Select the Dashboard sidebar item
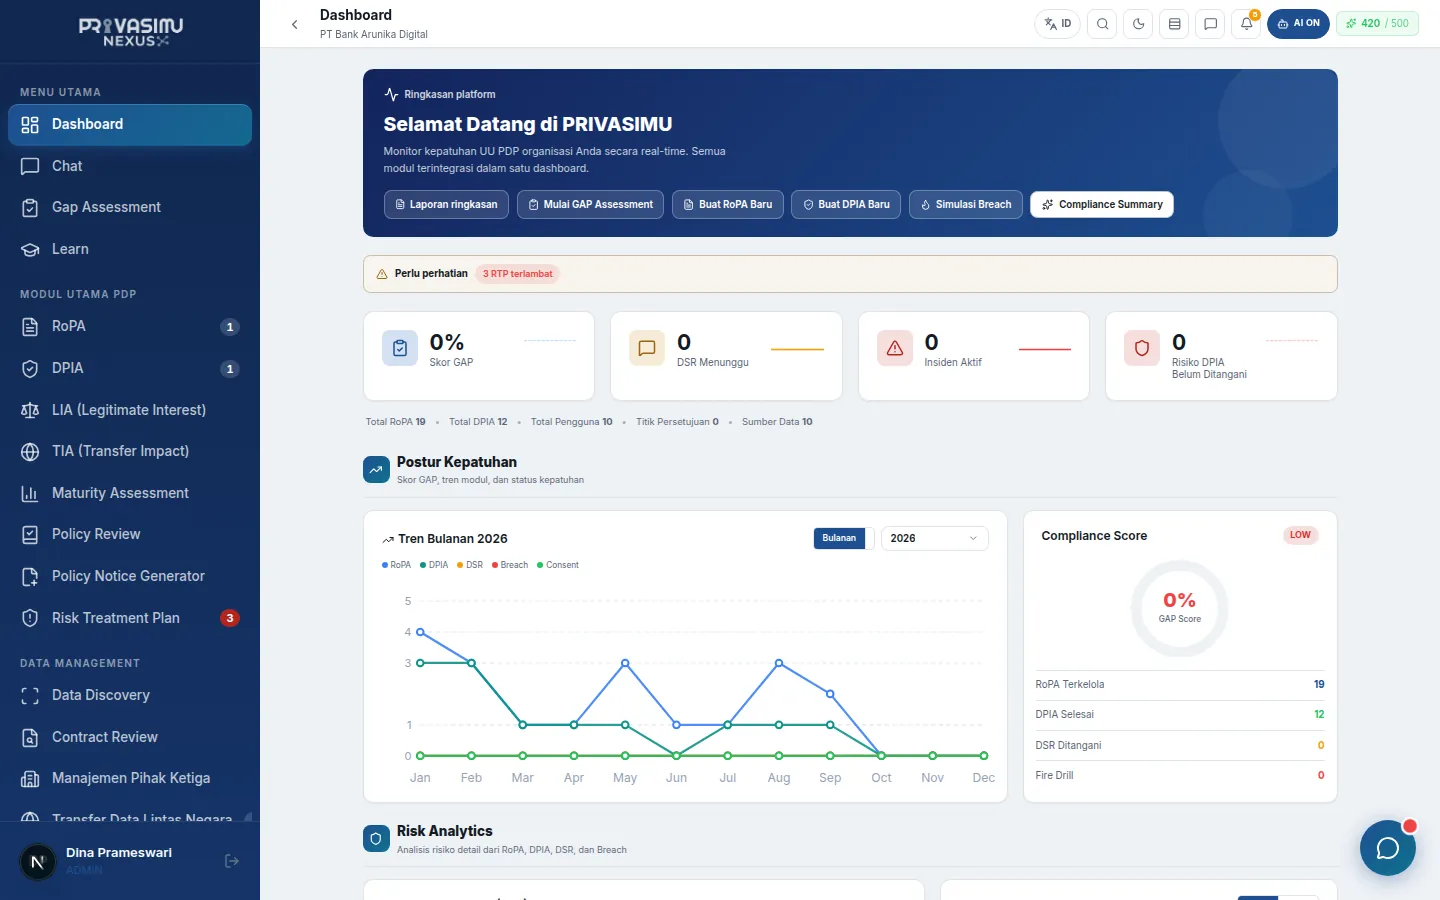This screenshot has height=900, width=1440. point(130,124)
